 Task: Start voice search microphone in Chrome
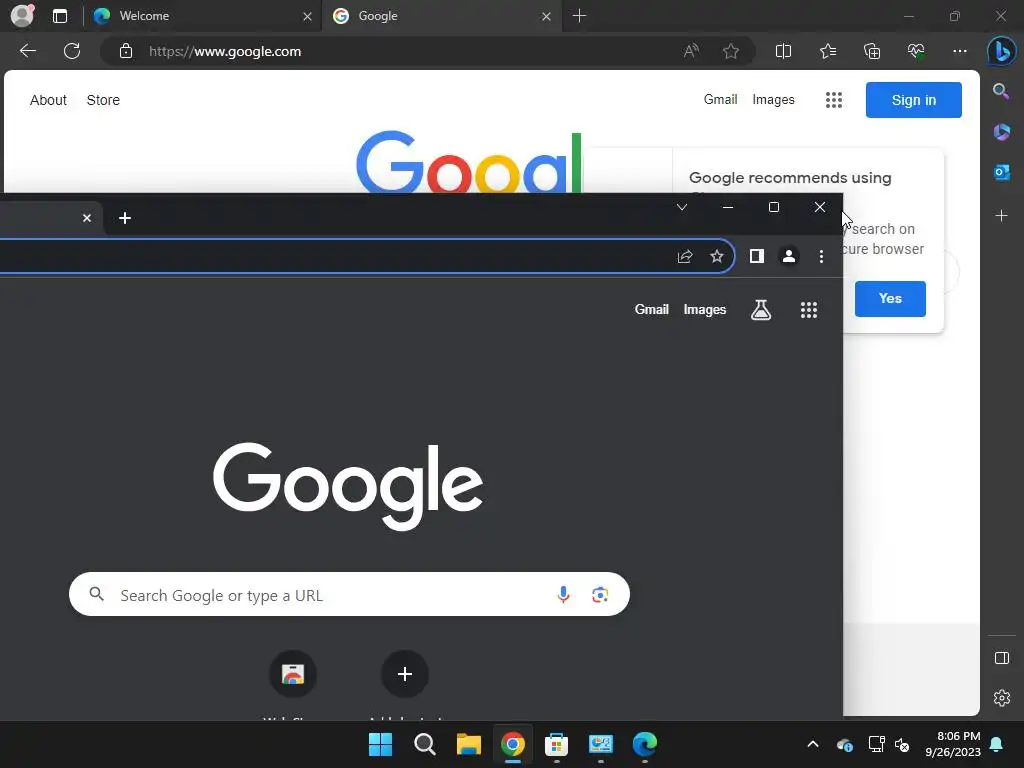[563, 594]
